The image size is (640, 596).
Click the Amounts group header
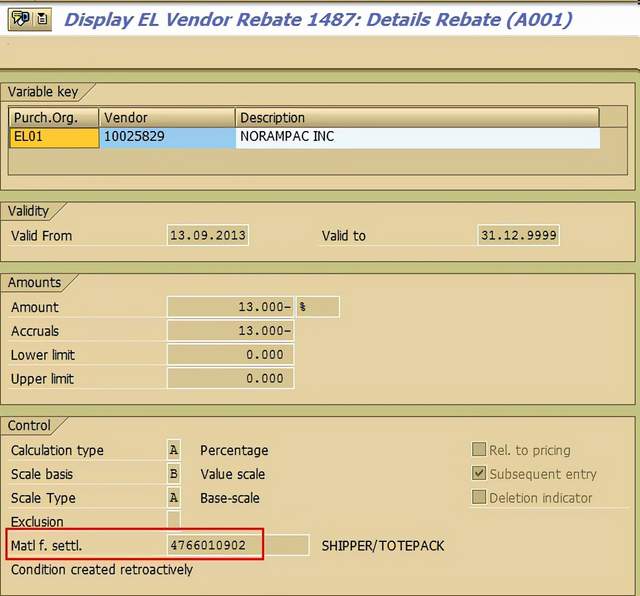click(x=34, y=282)
